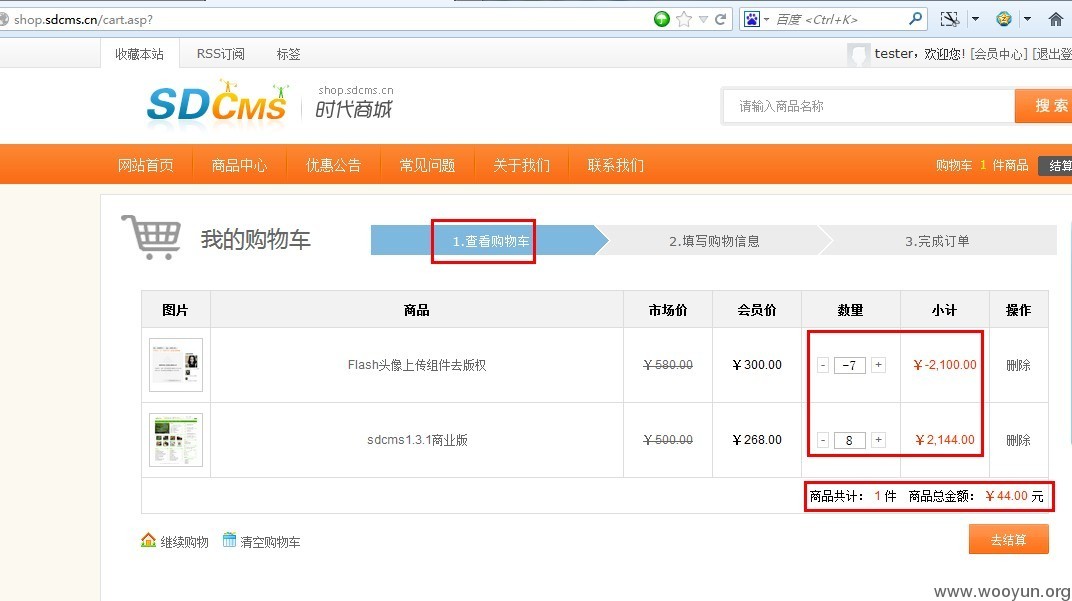Open Flash头像上传组件 product thumbnail

(176, 364)
